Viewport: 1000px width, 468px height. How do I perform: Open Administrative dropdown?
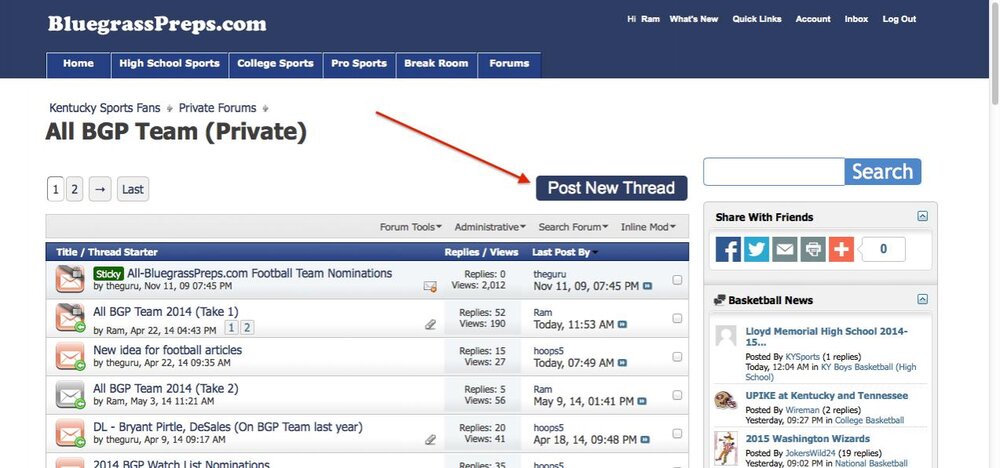tap(490, 227)
